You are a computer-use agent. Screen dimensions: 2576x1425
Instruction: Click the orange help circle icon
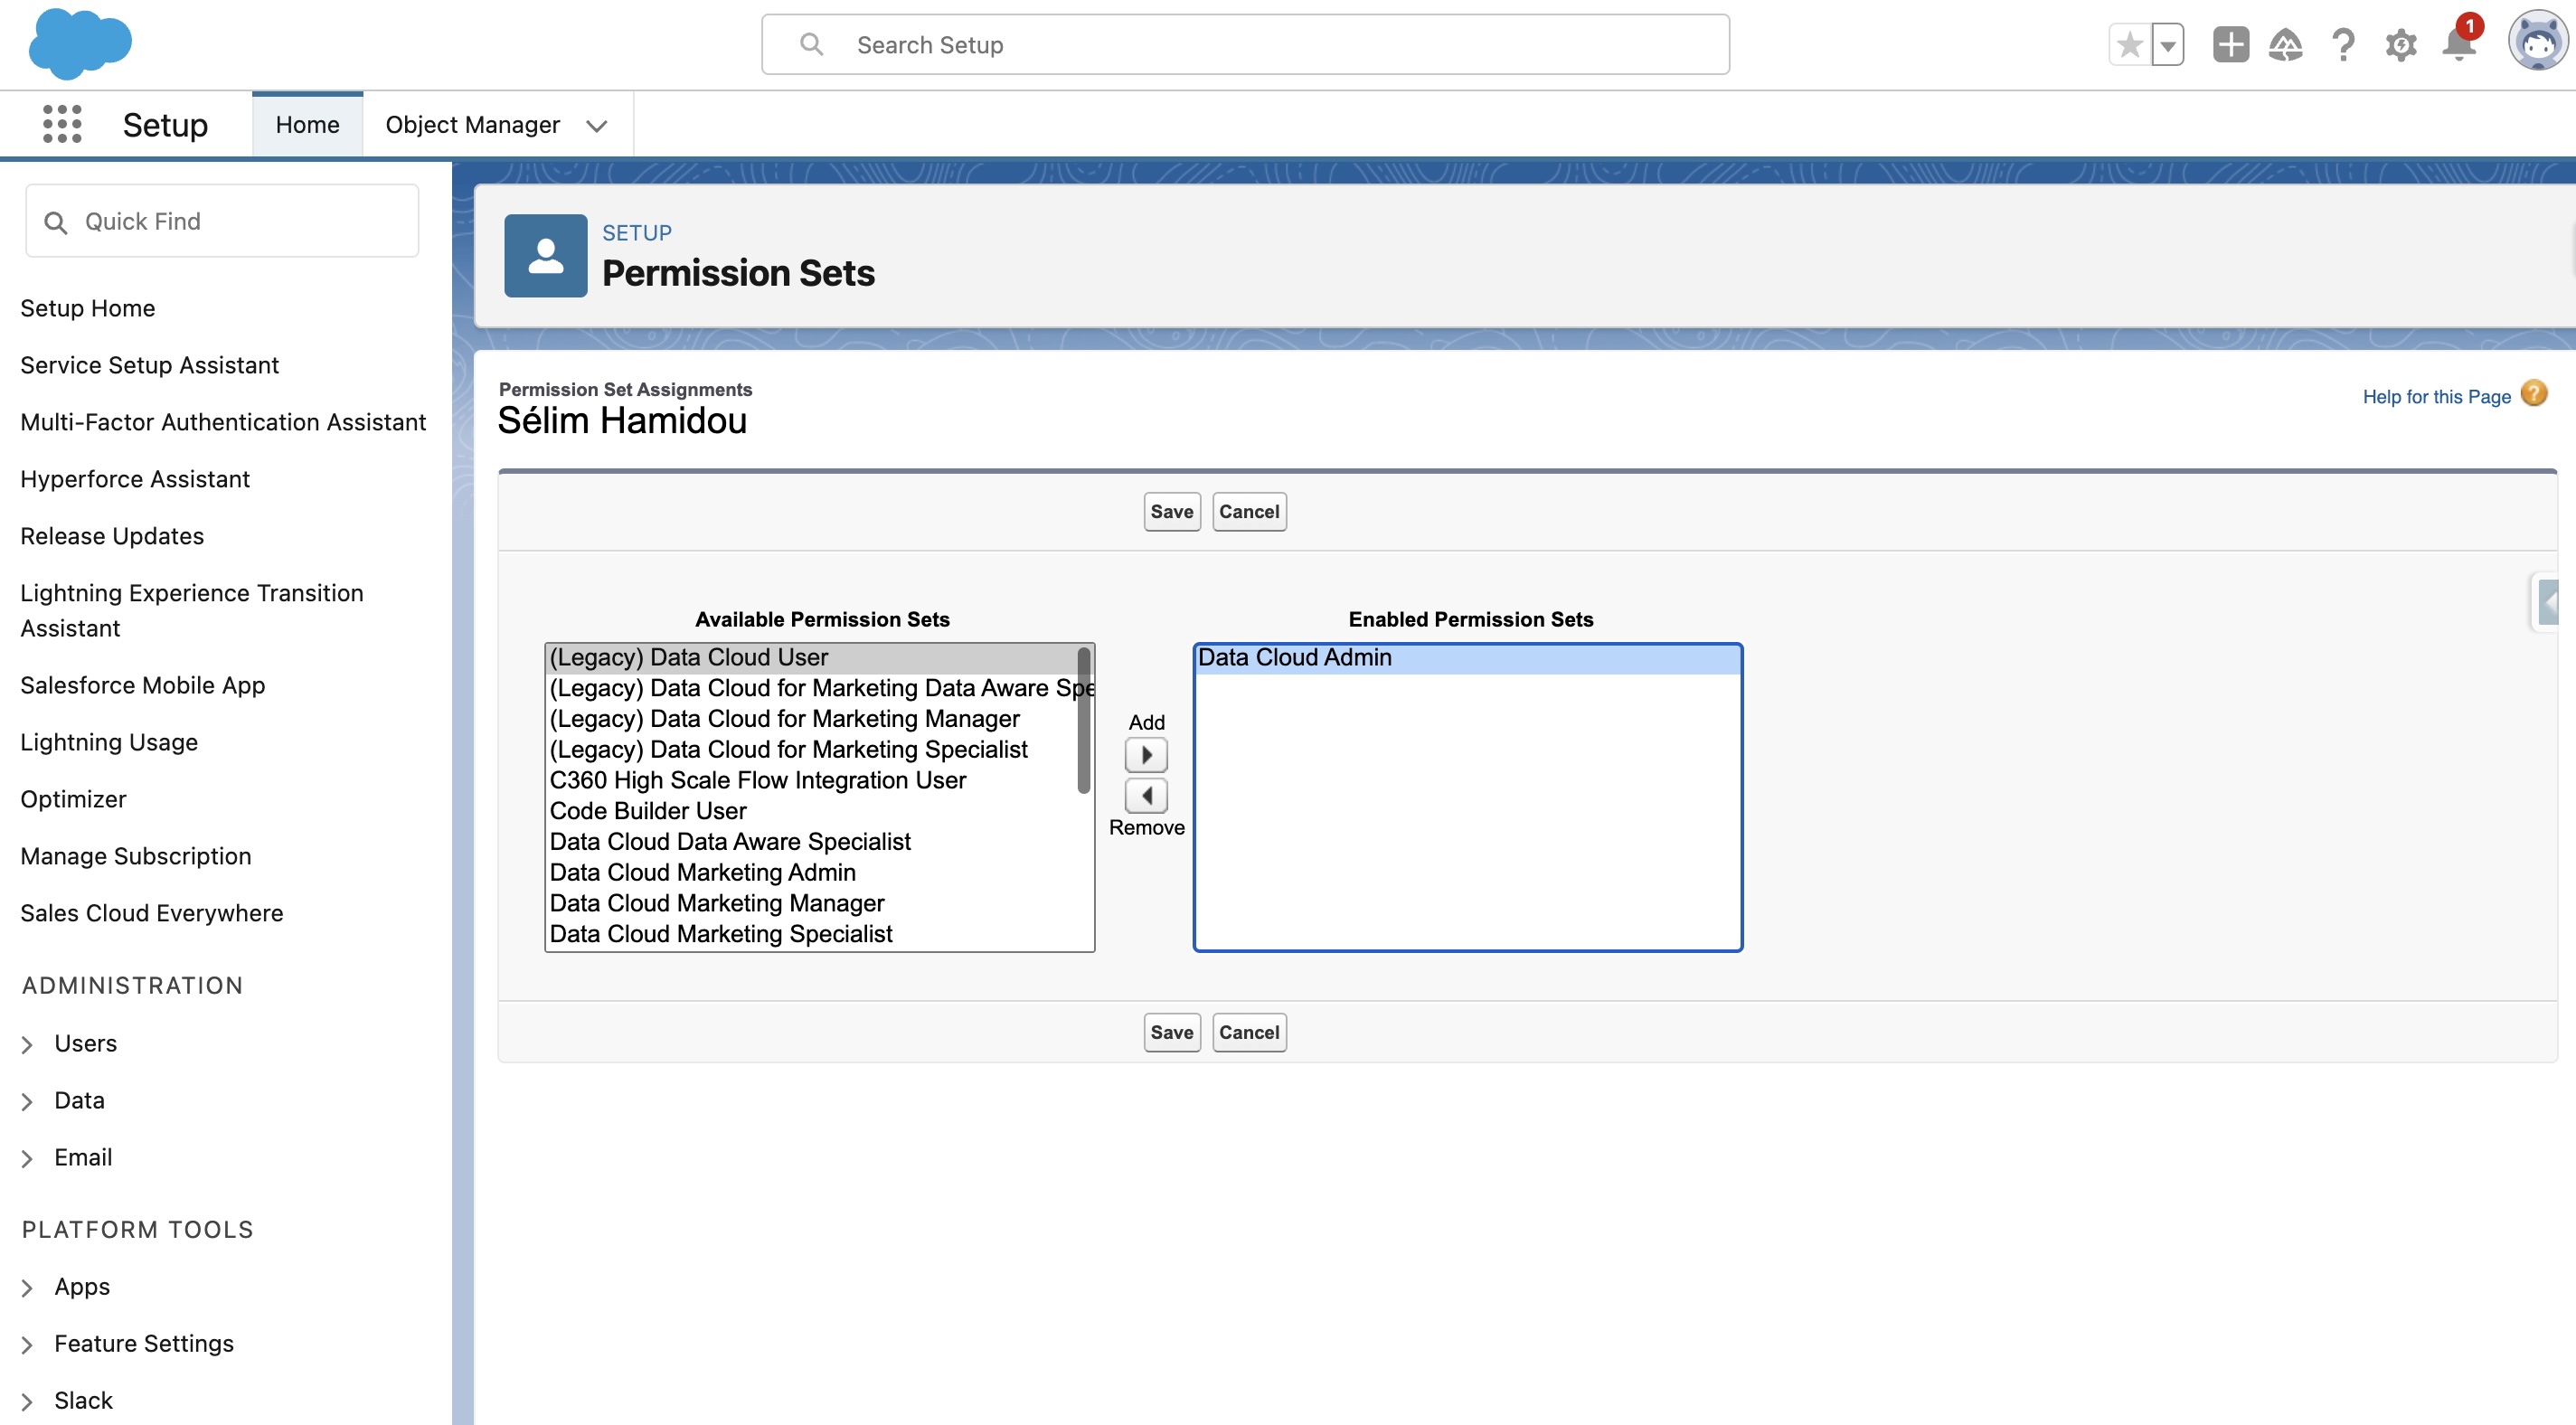[2534, 394]
